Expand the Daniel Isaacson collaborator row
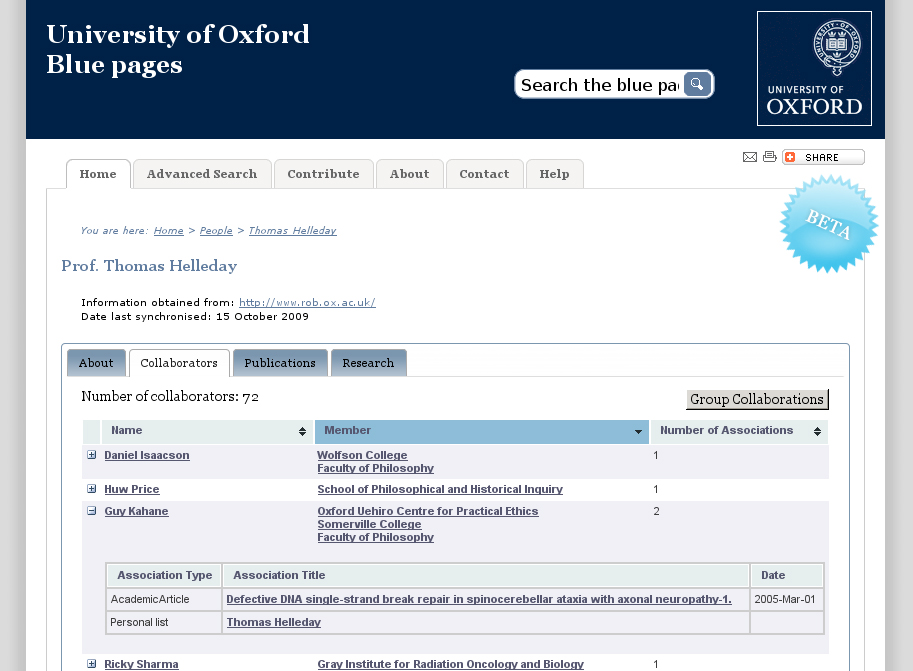The height and width of the screenshot is (671, 913). [91, 454]
